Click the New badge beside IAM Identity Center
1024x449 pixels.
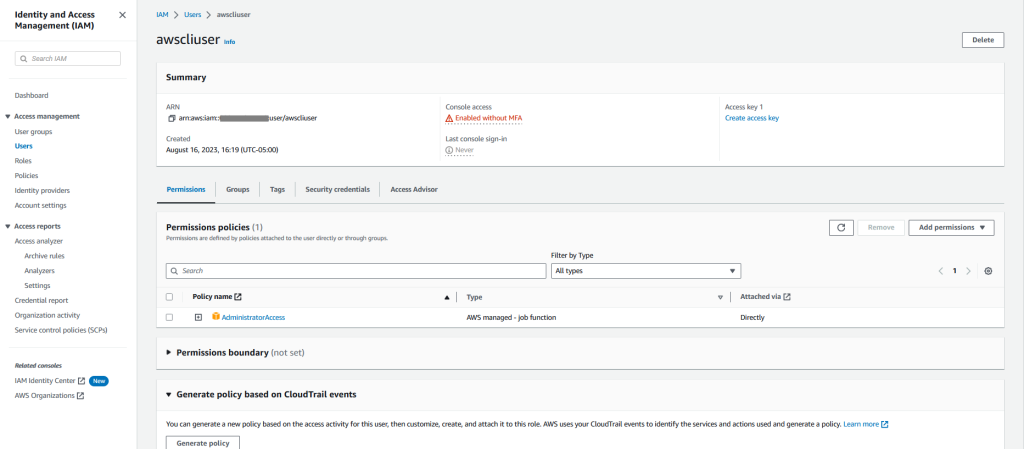[99, 380]
